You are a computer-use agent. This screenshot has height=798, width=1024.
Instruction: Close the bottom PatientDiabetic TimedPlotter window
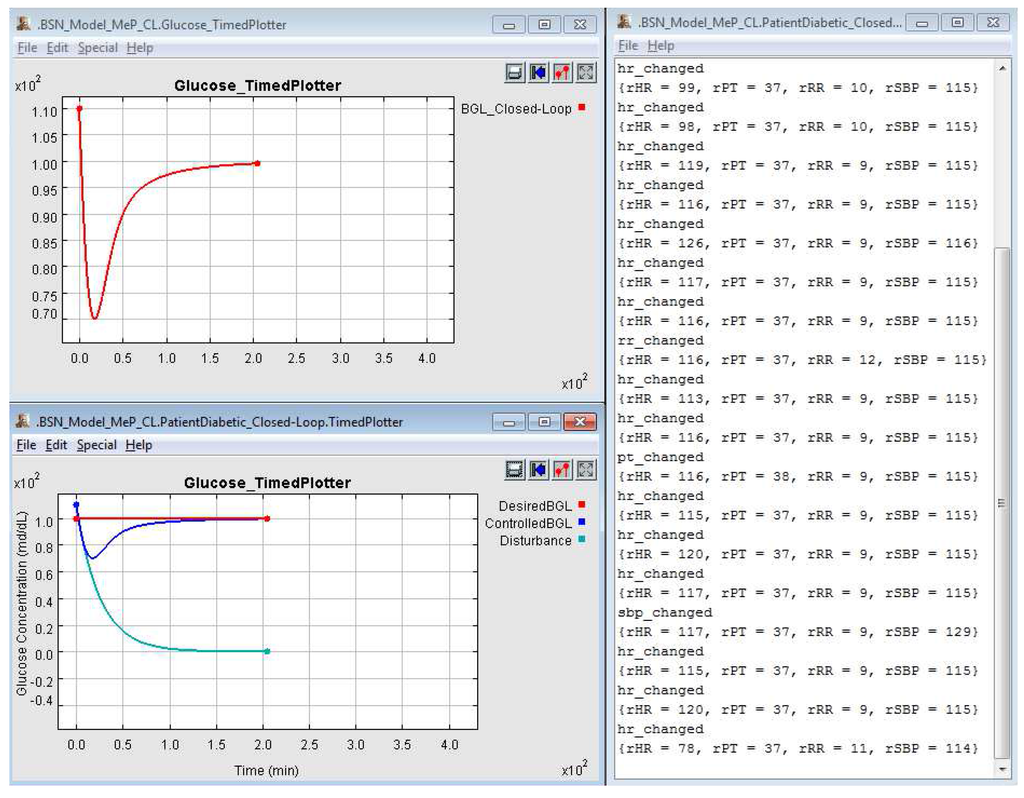pyautogui.click(x=579, y=422)
